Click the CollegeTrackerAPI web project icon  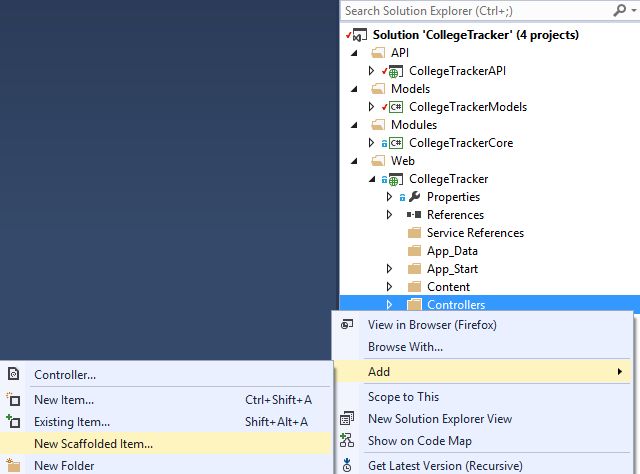pyautogui.click(x=396, y=72)
